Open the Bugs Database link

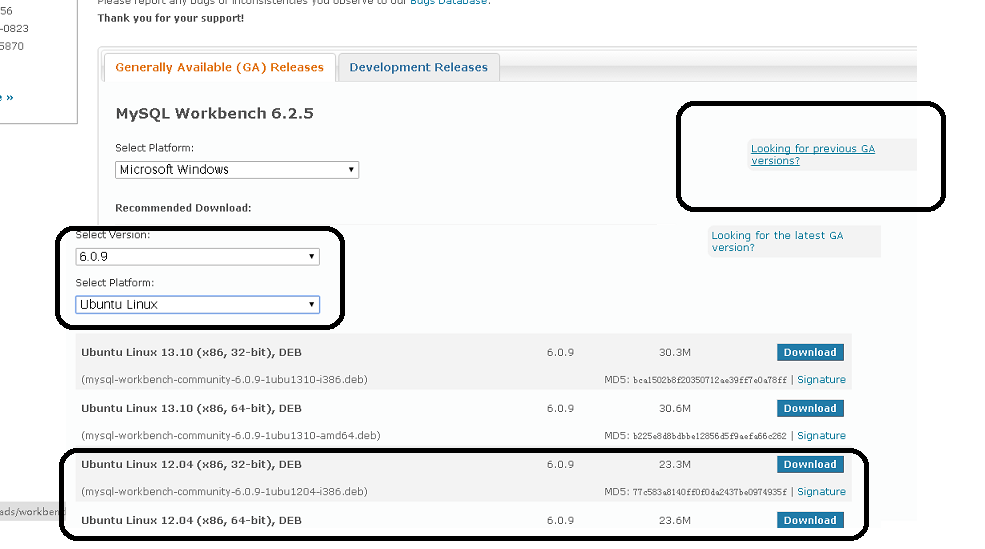[x=449, y=3]
